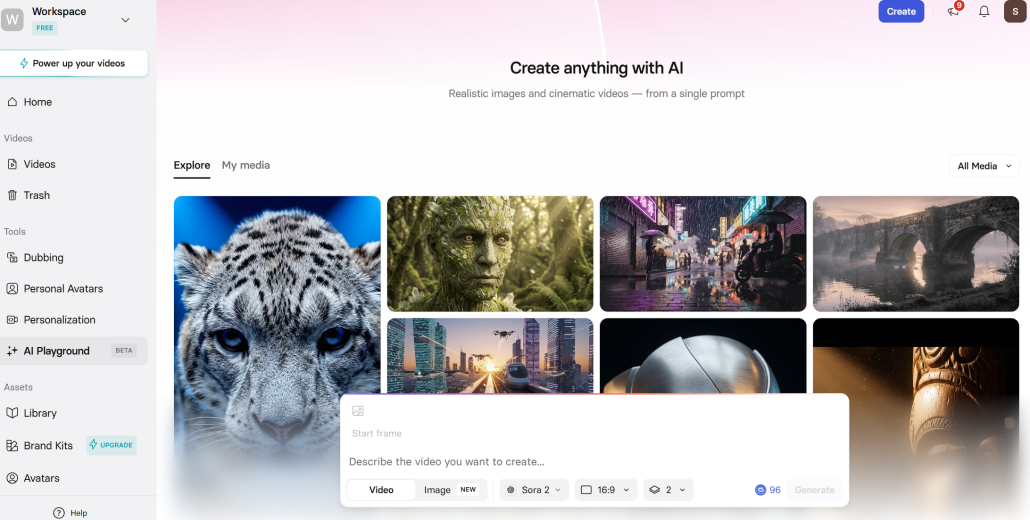Image resolution: width=1030 pixels, height=520 pixels.
Task: Click the credits coin icon showing 96
Action: click(760, 490)
